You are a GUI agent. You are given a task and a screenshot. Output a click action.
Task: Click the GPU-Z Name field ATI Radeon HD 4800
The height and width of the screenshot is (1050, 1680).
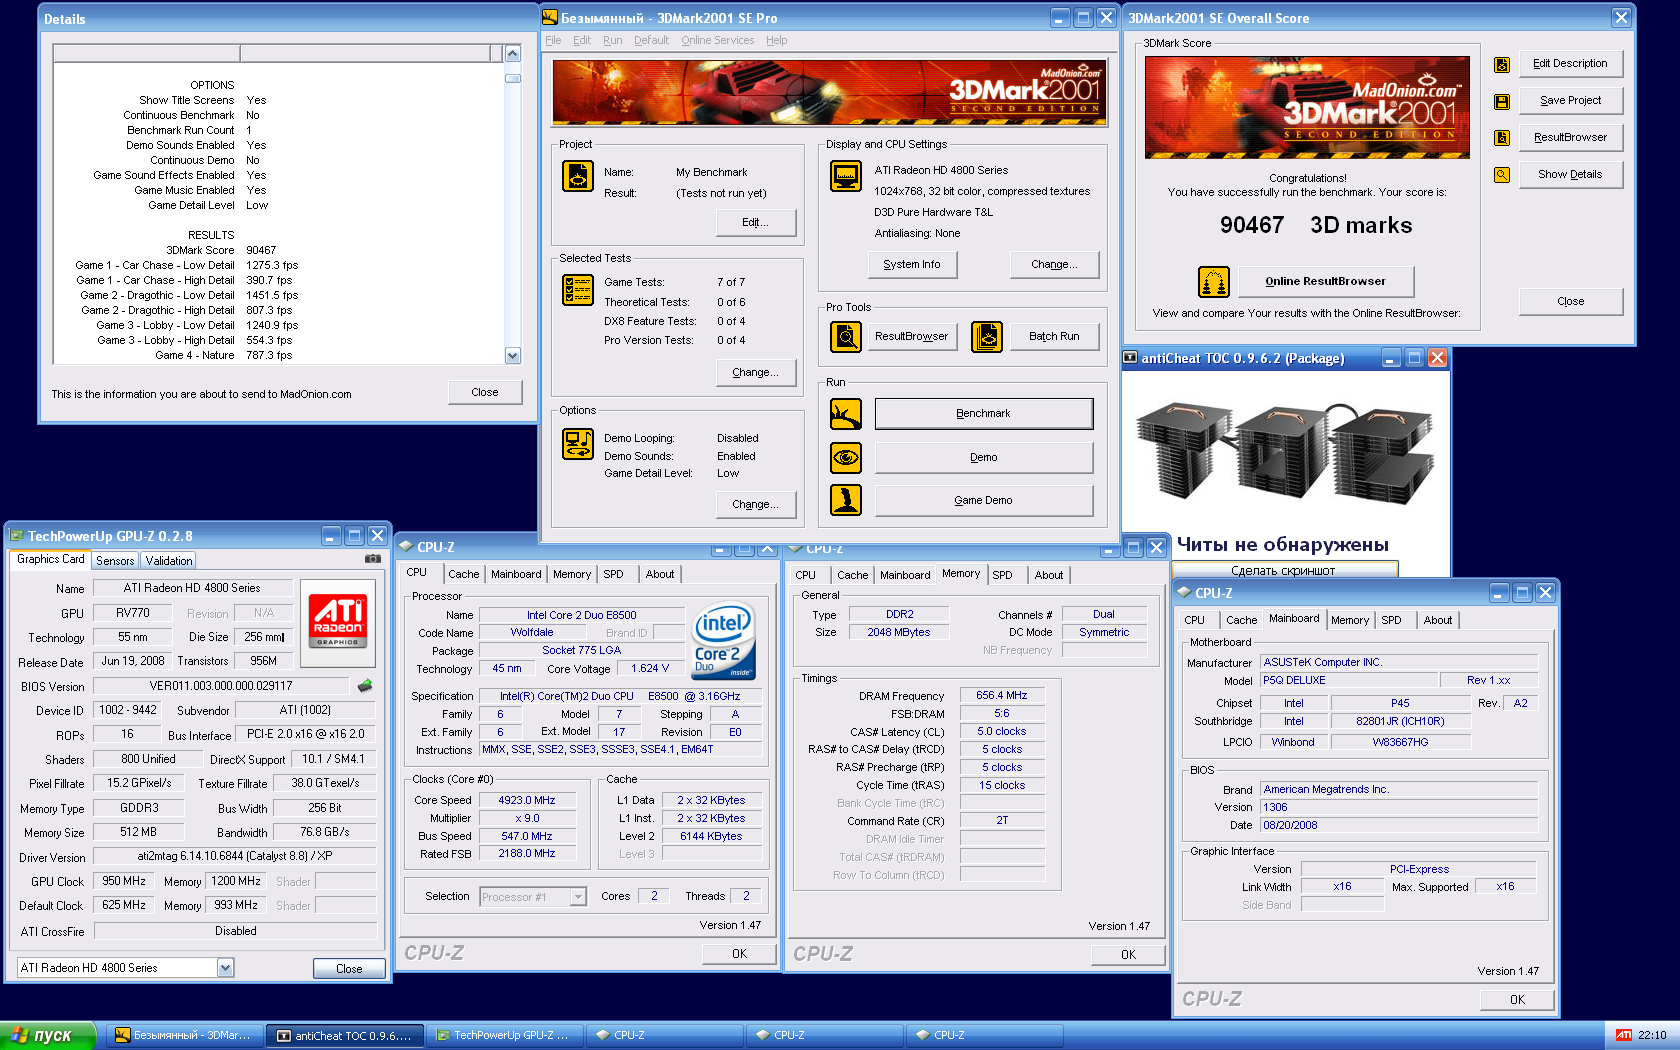click(x=193, y=588)
